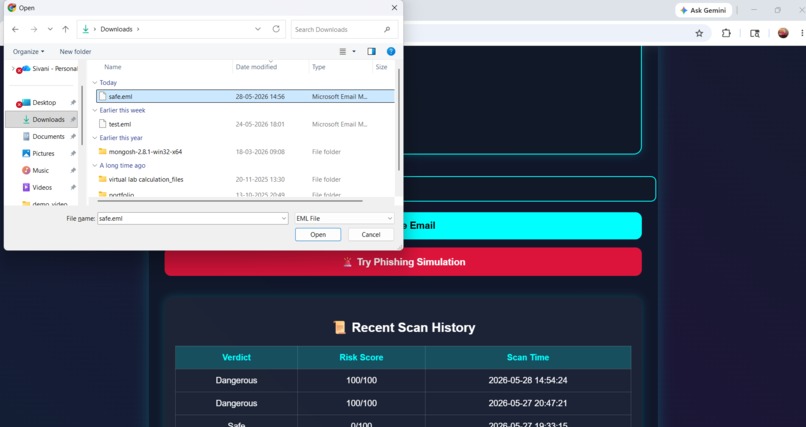
Task: Toggle the preview pane
Action: 371,51
